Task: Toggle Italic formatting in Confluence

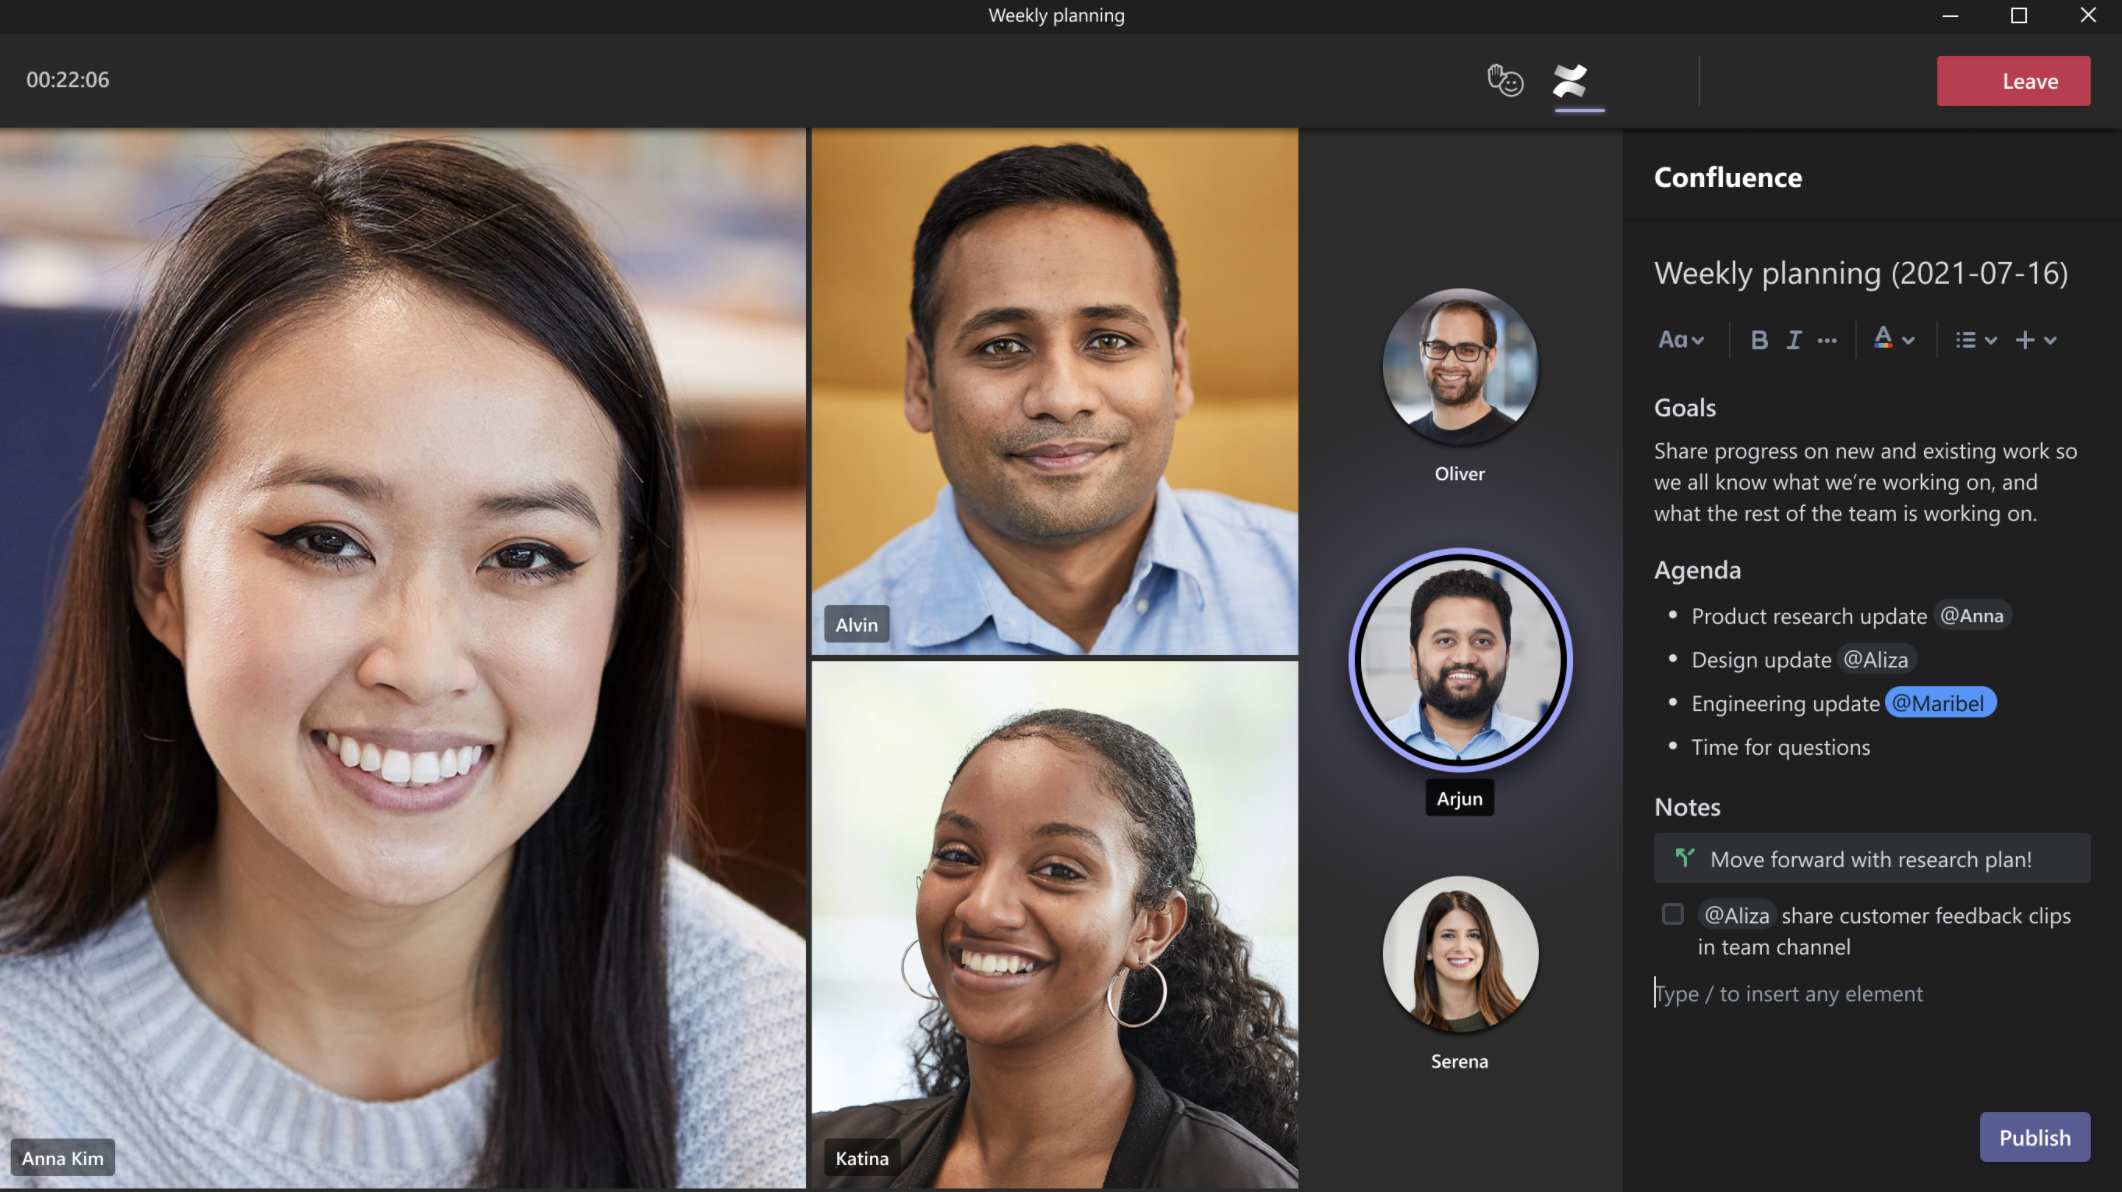Action: (x=1793, y=340)
